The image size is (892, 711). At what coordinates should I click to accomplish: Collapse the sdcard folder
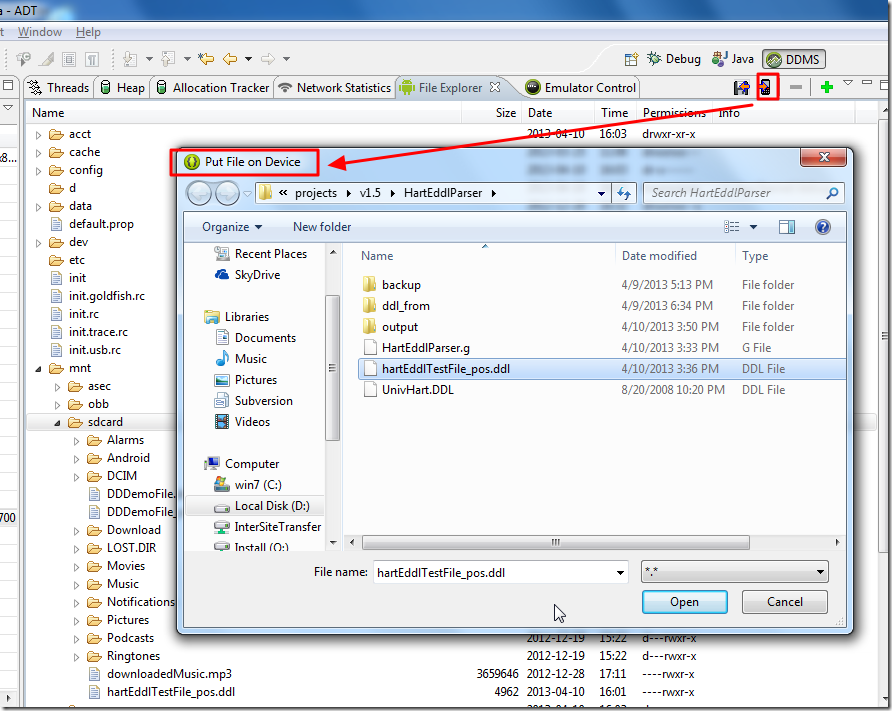[x=57, y=423]
